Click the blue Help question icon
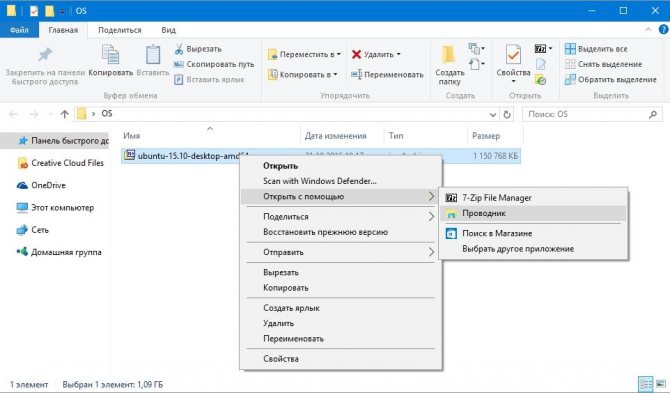Screen dimensions: 670x393 (x=664, y=29)
